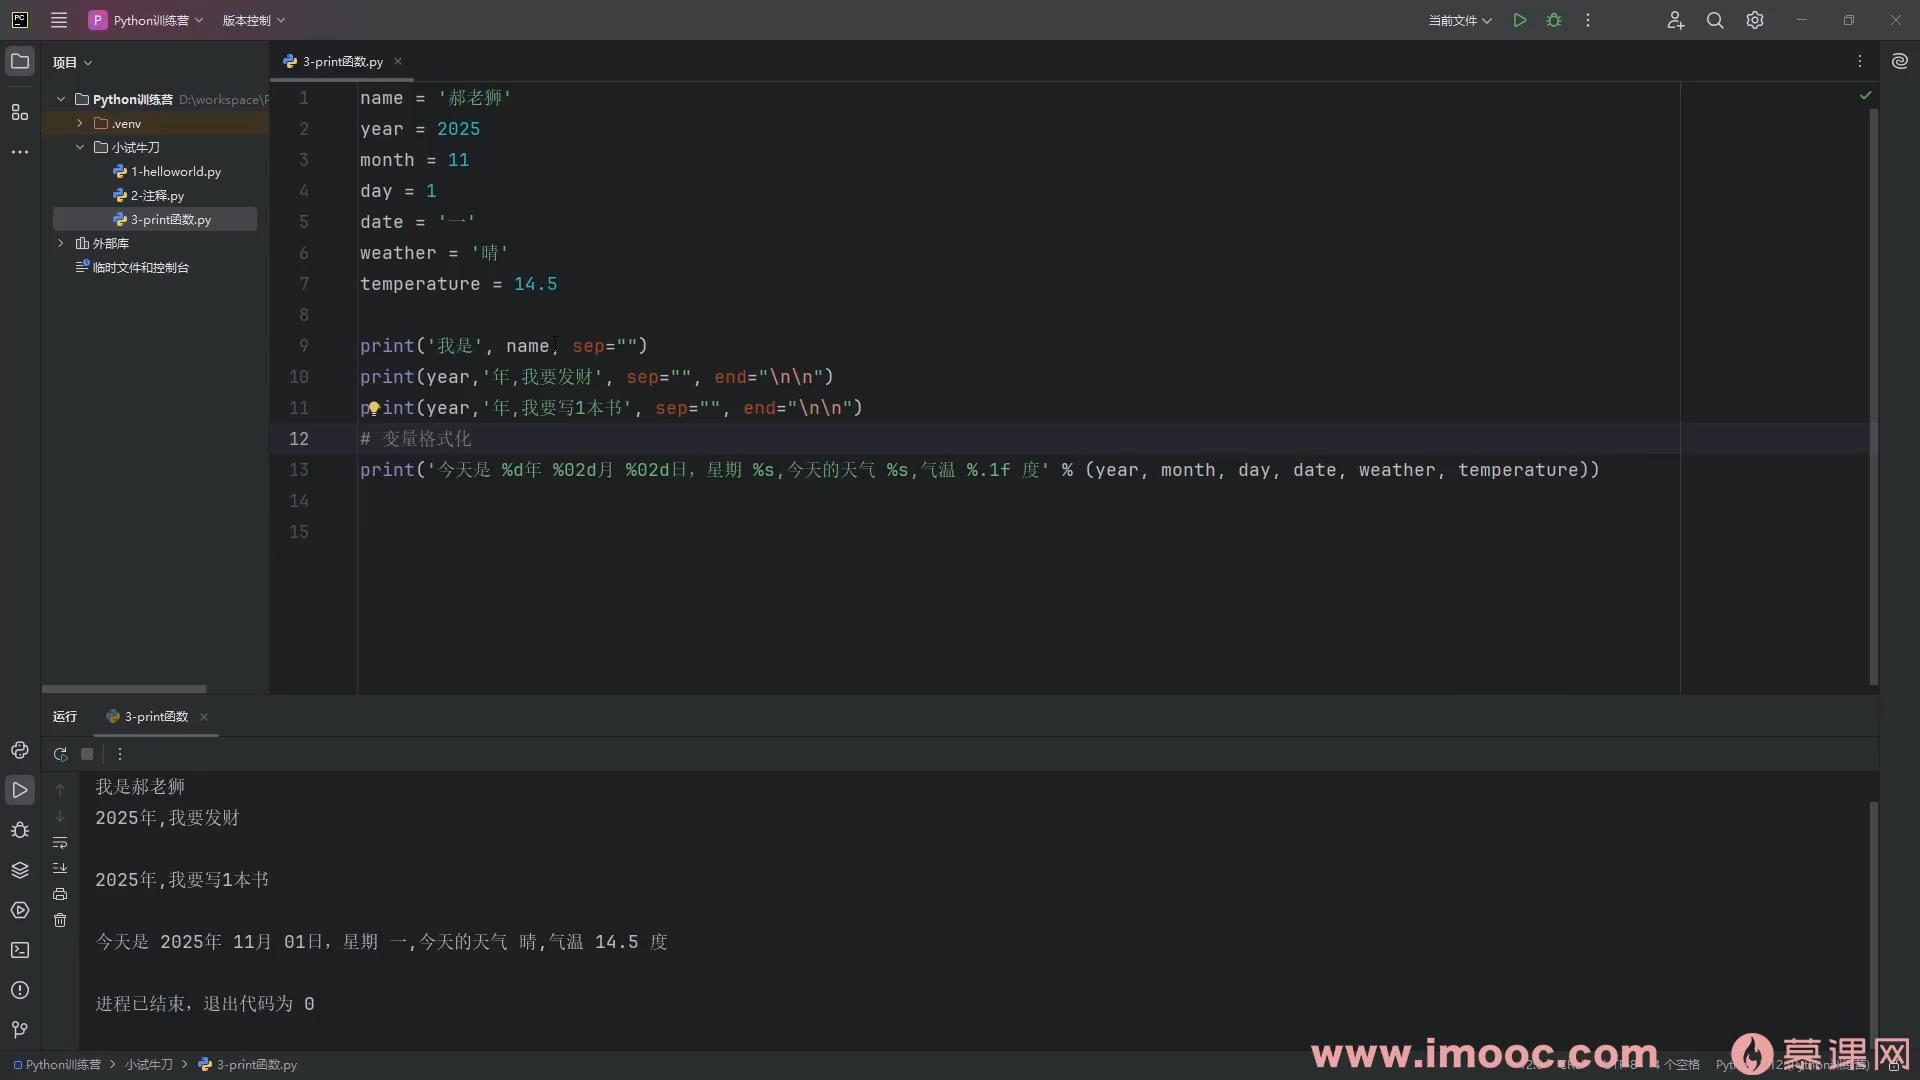This screenshot has width=1920, height=1080.
Task: Toggle soft-wrap in the console
Action: click(60, 842)
